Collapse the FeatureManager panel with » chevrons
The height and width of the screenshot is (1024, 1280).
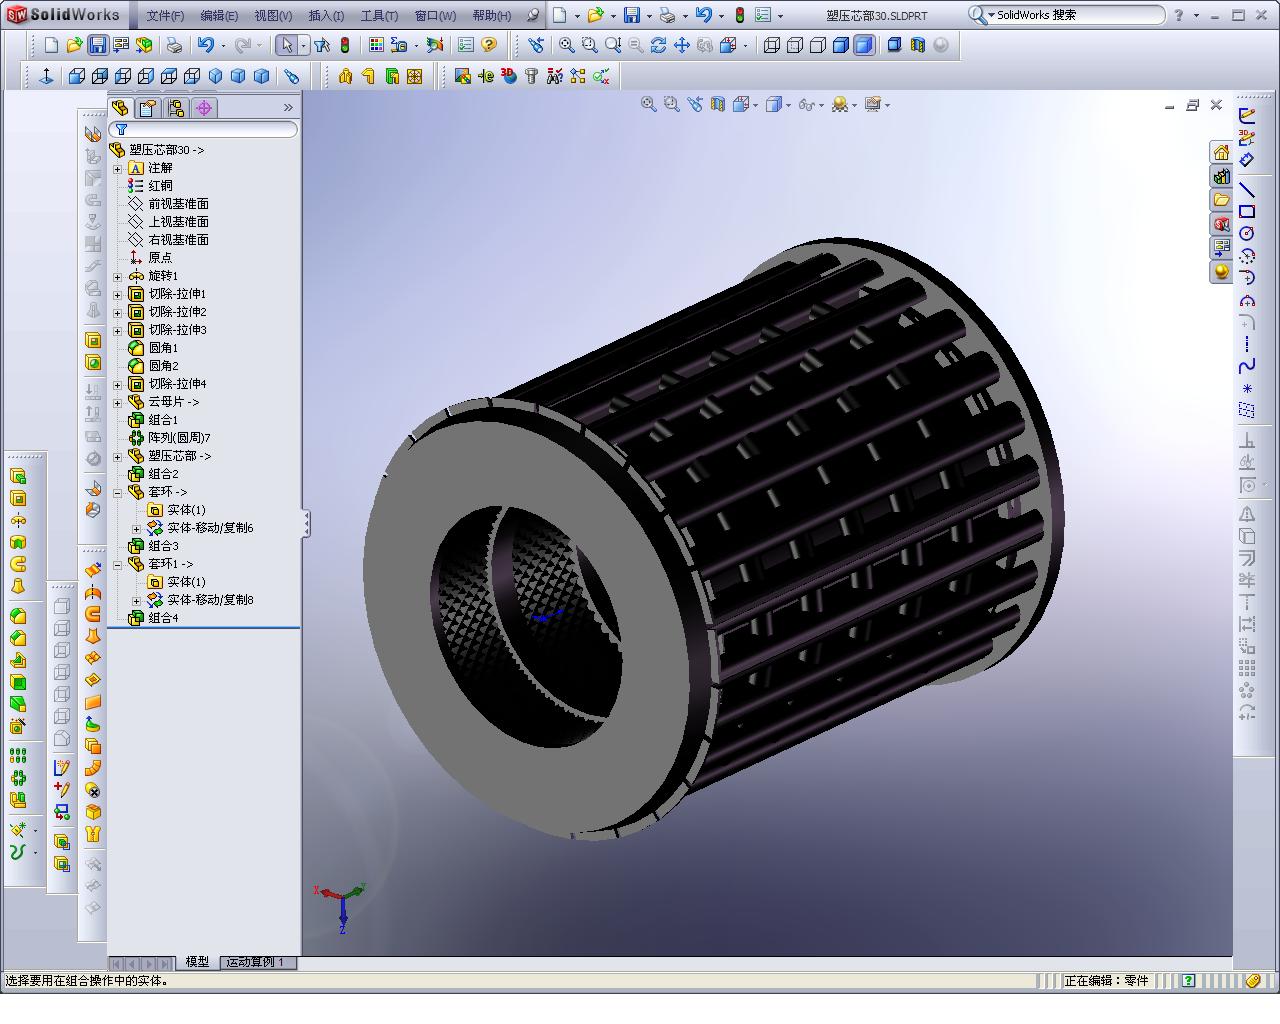tap(288, 107)
